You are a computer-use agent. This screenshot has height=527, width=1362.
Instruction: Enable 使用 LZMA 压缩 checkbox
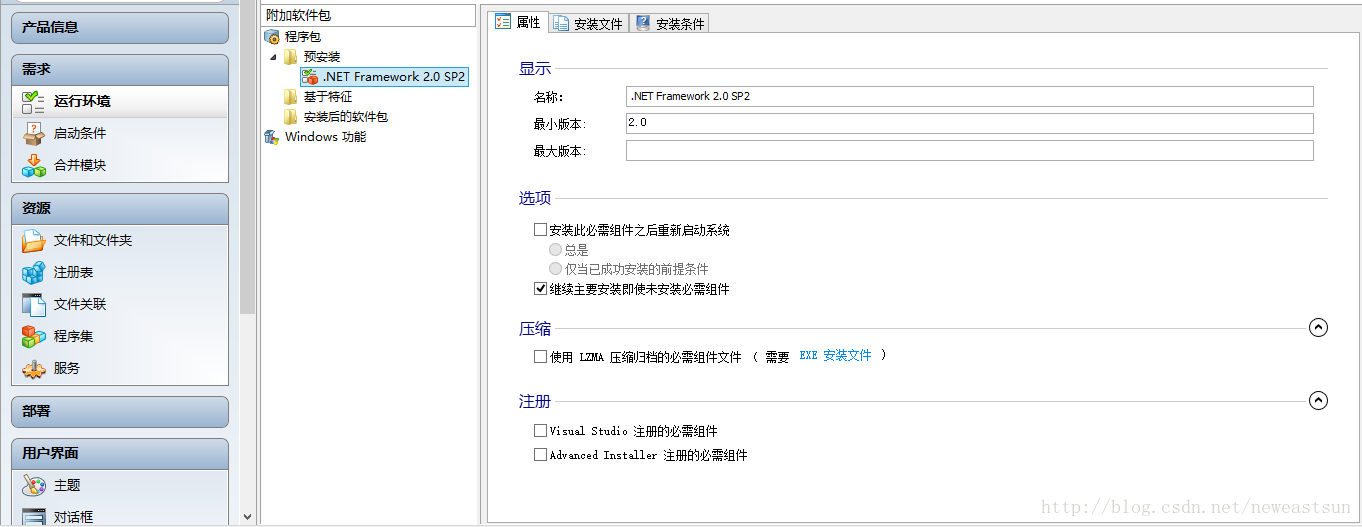click(x=541, y=356)
